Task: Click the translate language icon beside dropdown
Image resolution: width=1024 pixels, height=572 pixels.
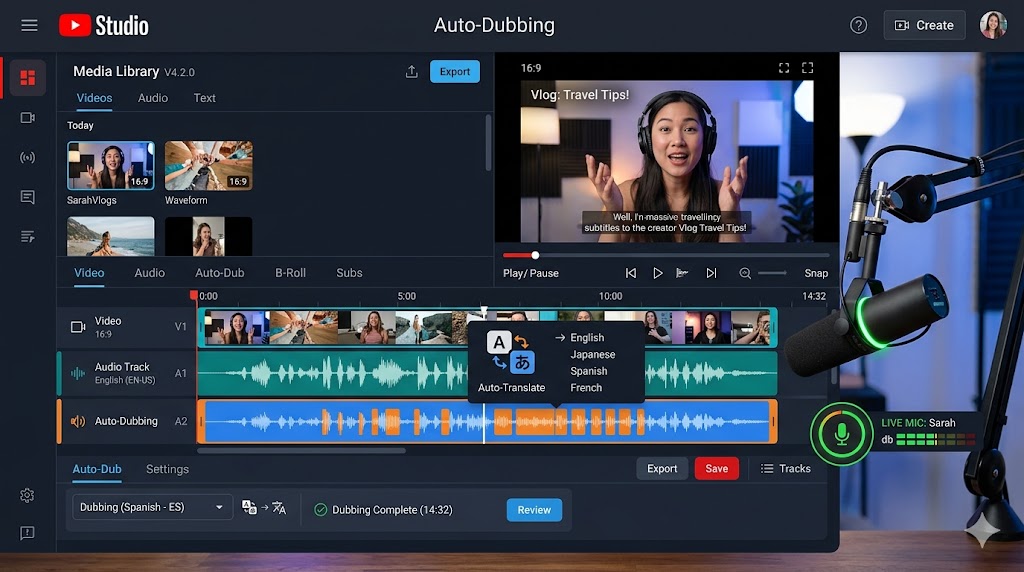Action: (x=264, y=507)
